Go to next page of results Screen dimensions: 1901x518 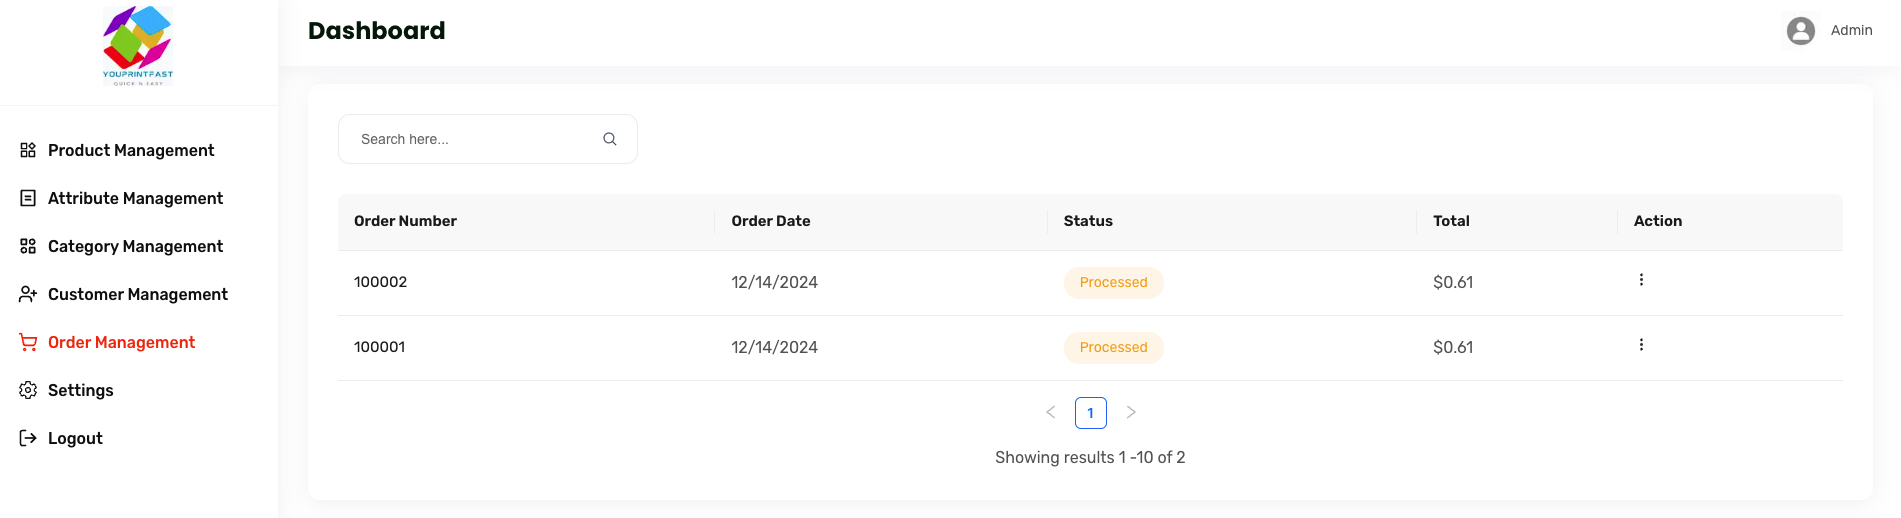1131,412
